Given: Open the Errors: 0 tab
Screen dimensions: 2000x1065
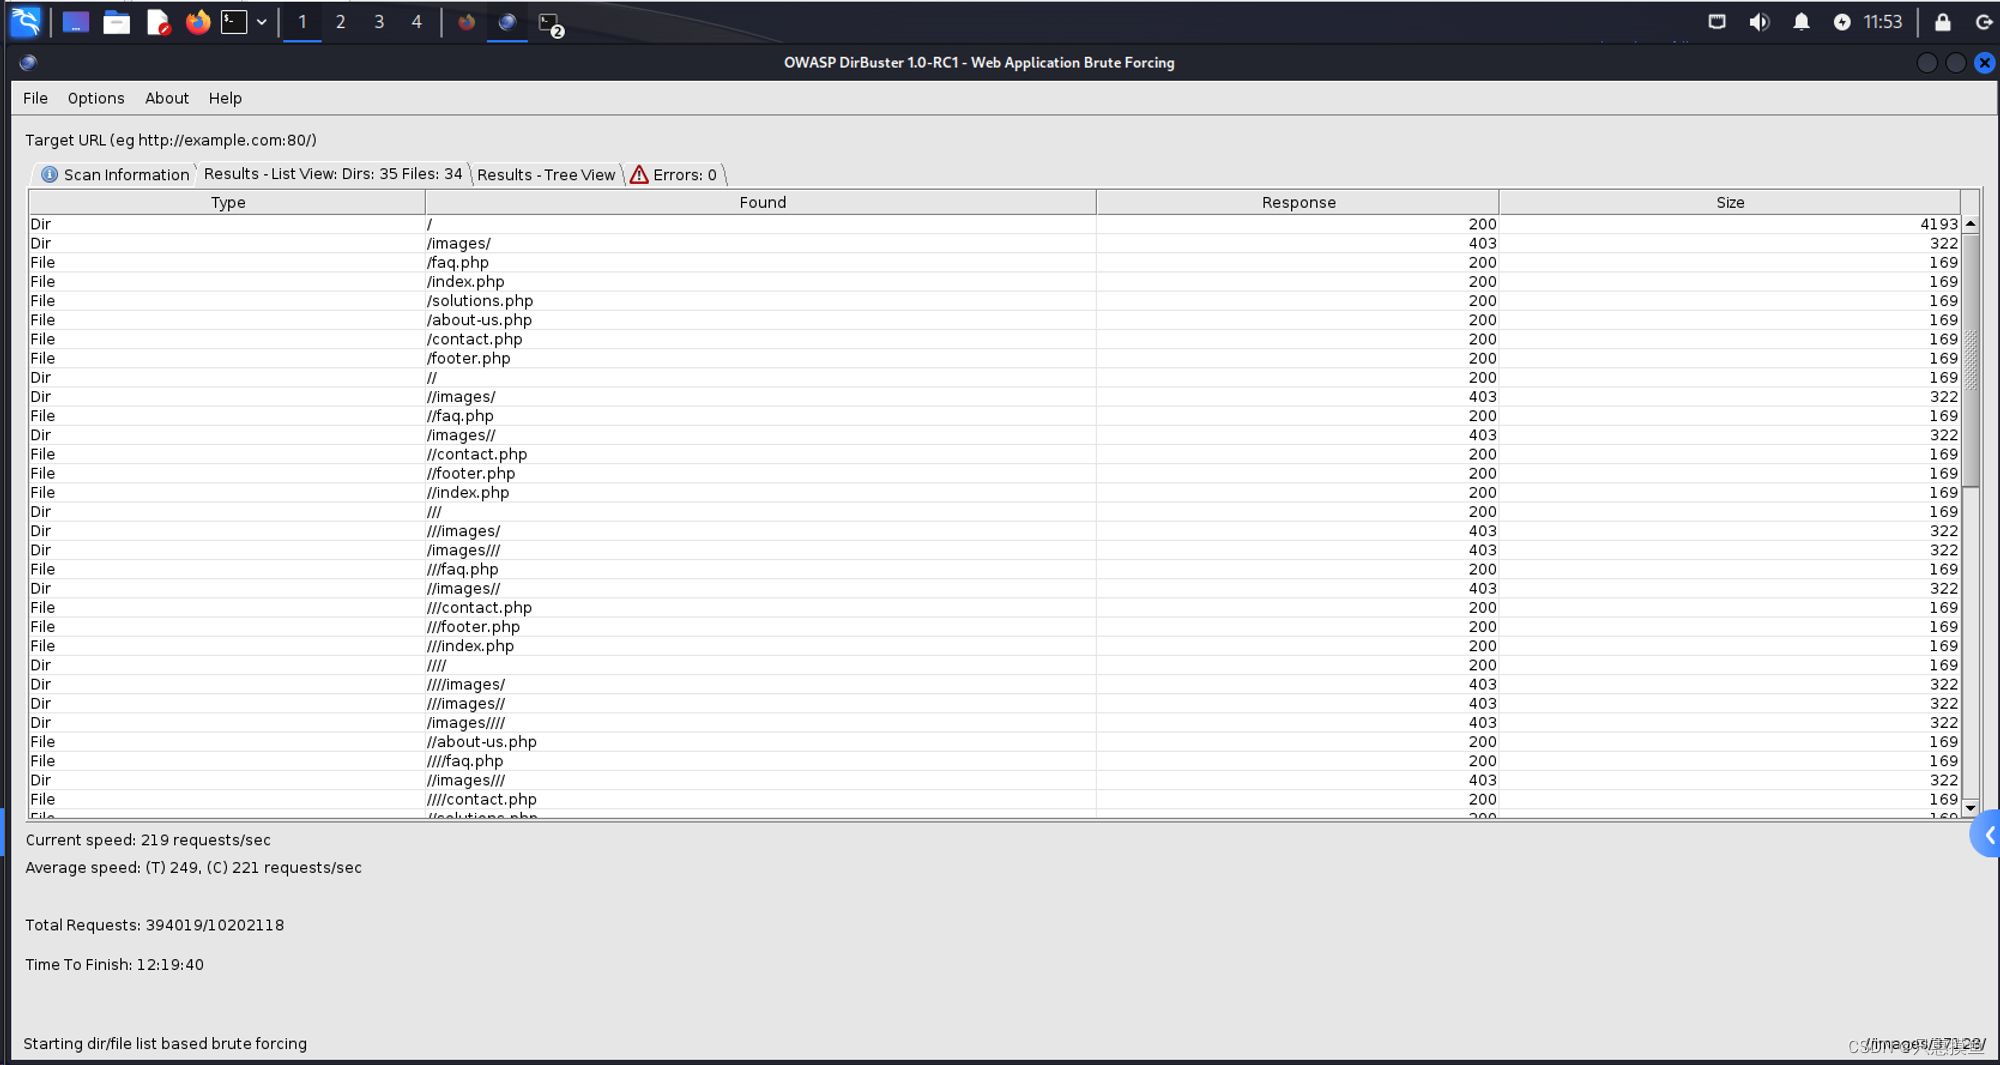Looking at the screenshot, I should click(x=674, y=174).
